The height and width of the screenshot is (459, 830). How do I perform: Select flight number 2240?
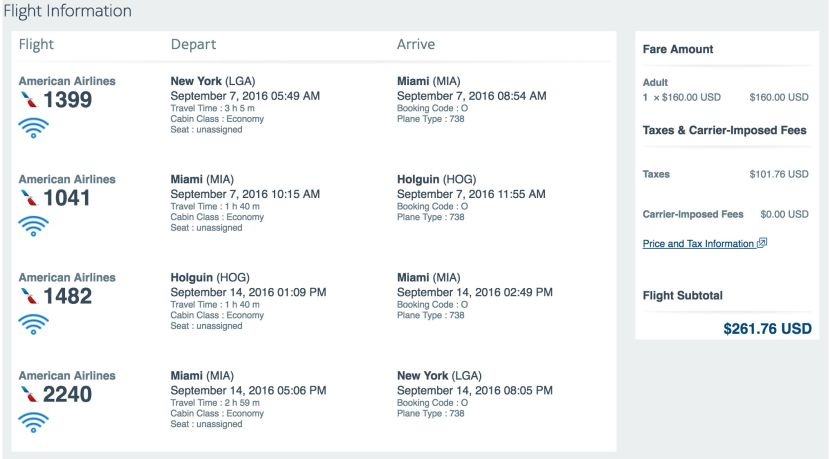[66, 394]
